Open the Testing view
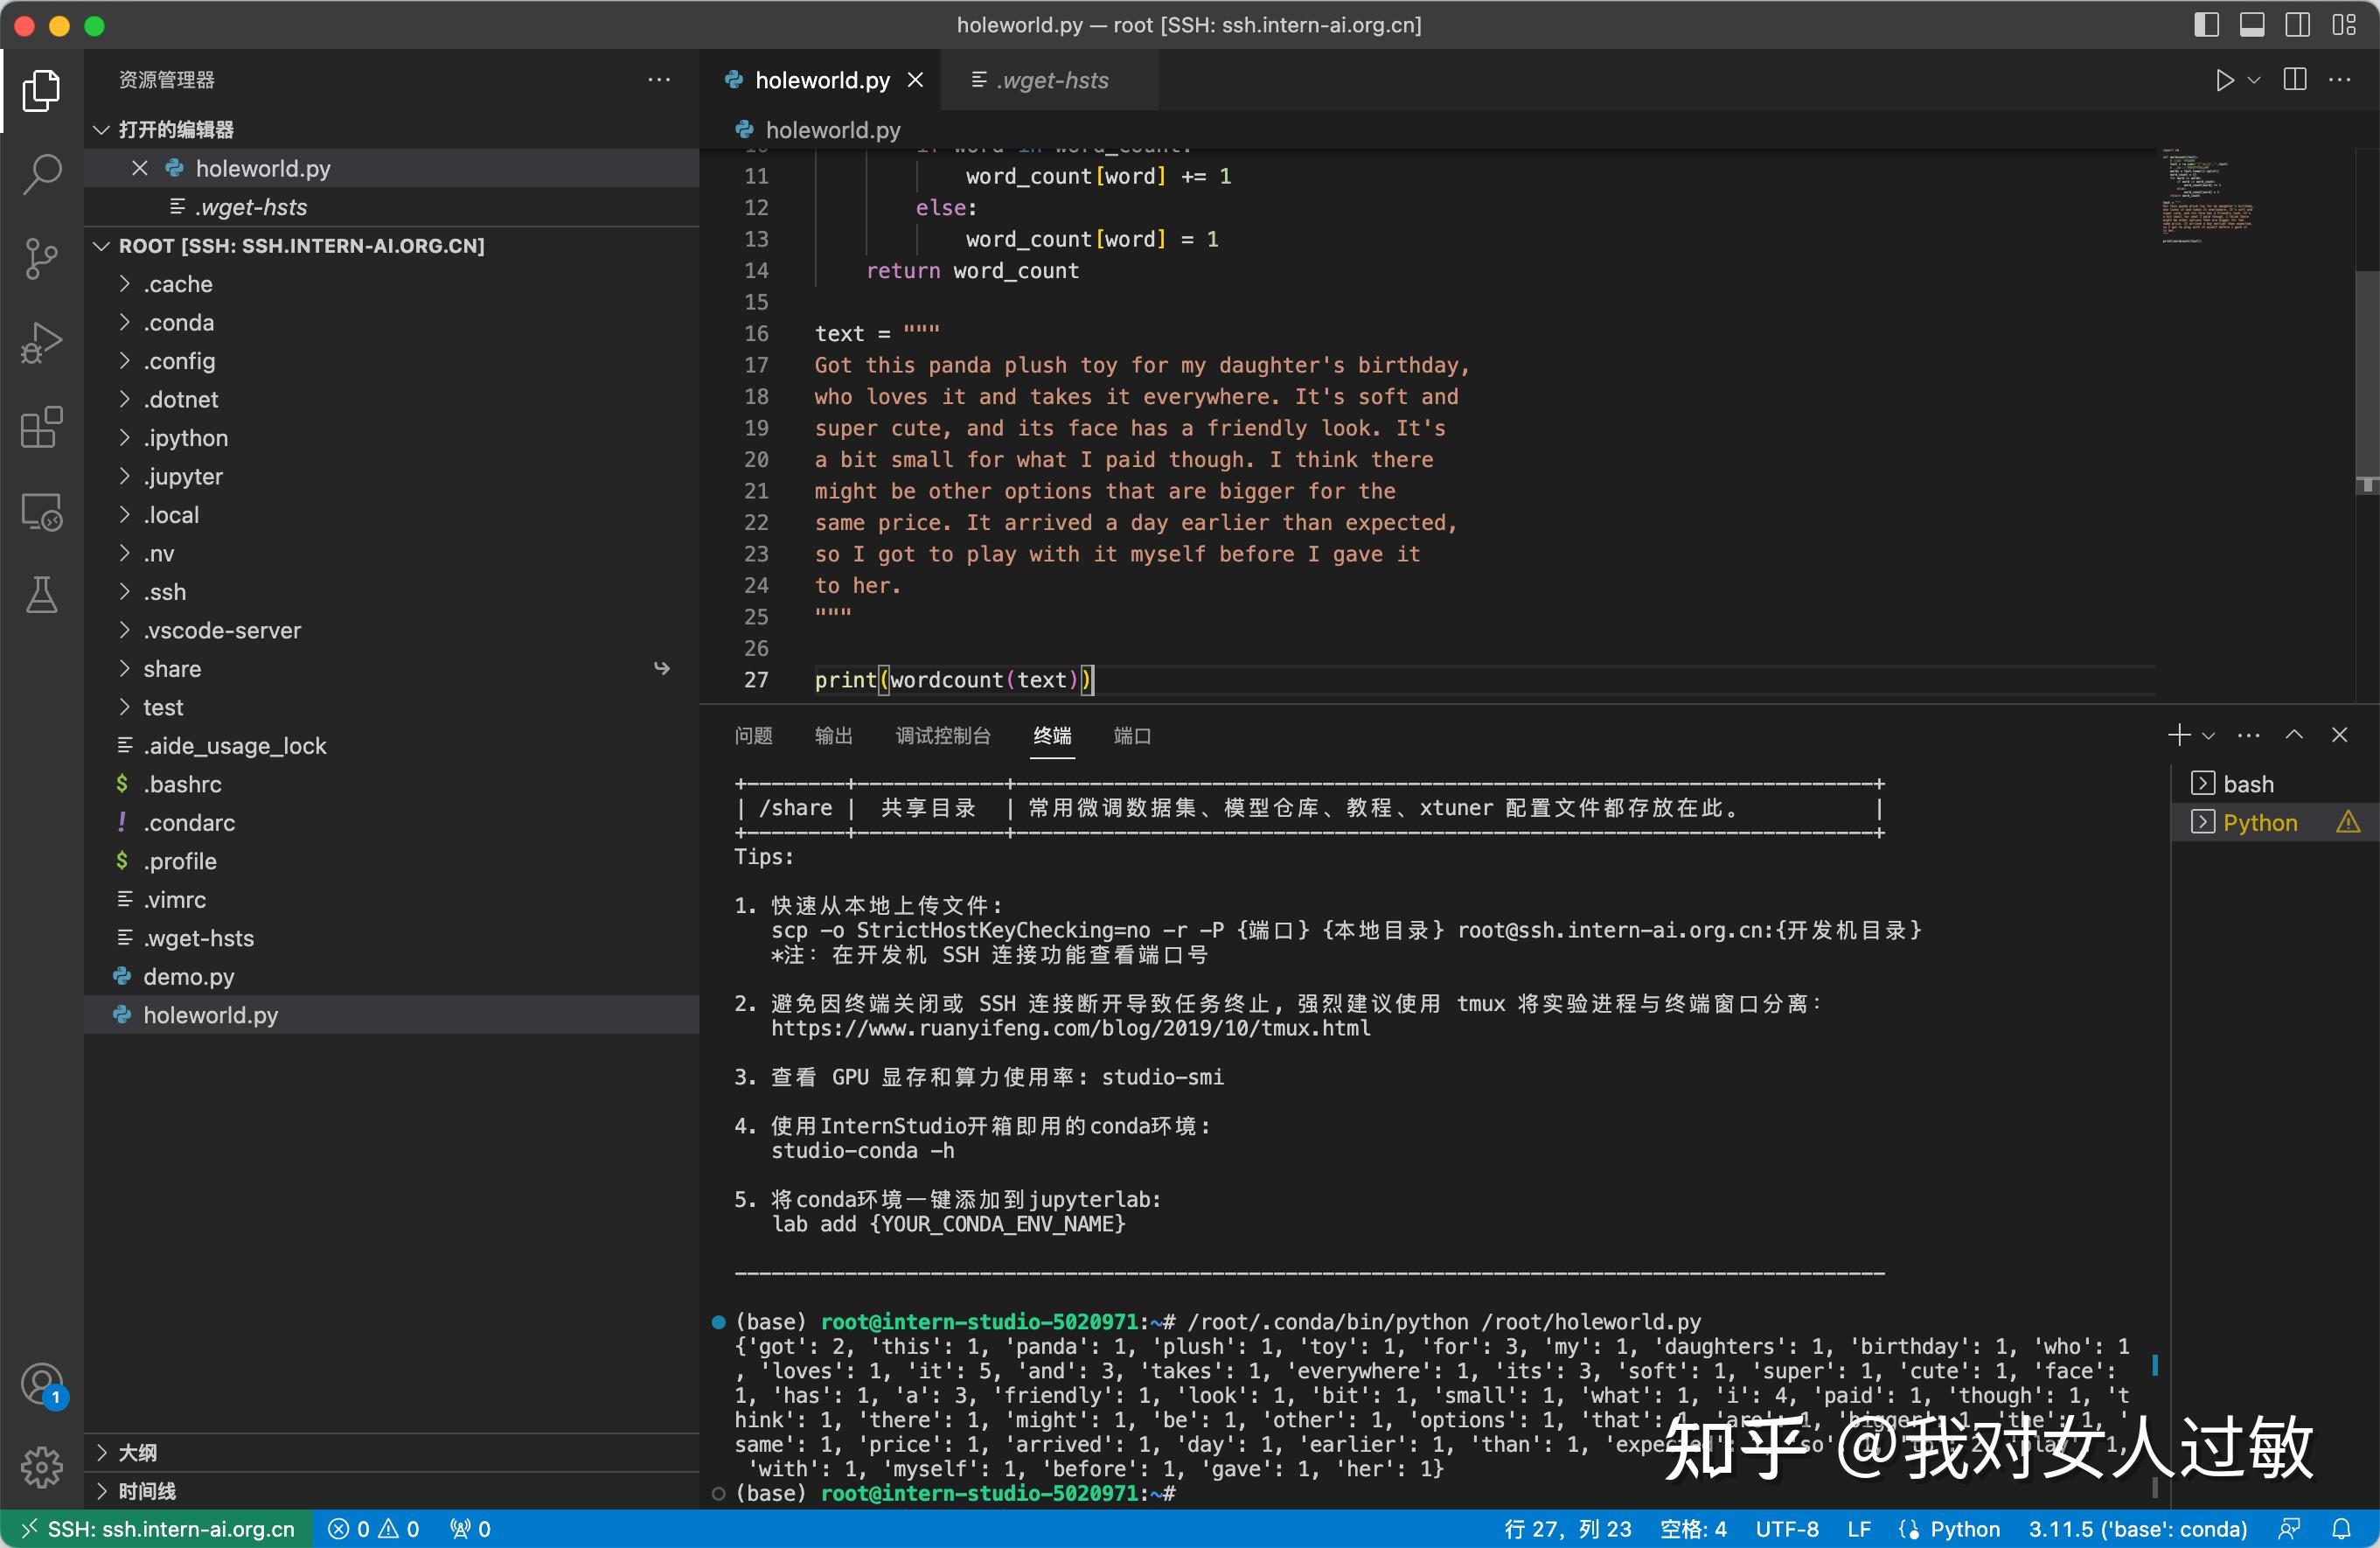Viewport: 2380px width, 1548px height. click(x=41, y=595)
